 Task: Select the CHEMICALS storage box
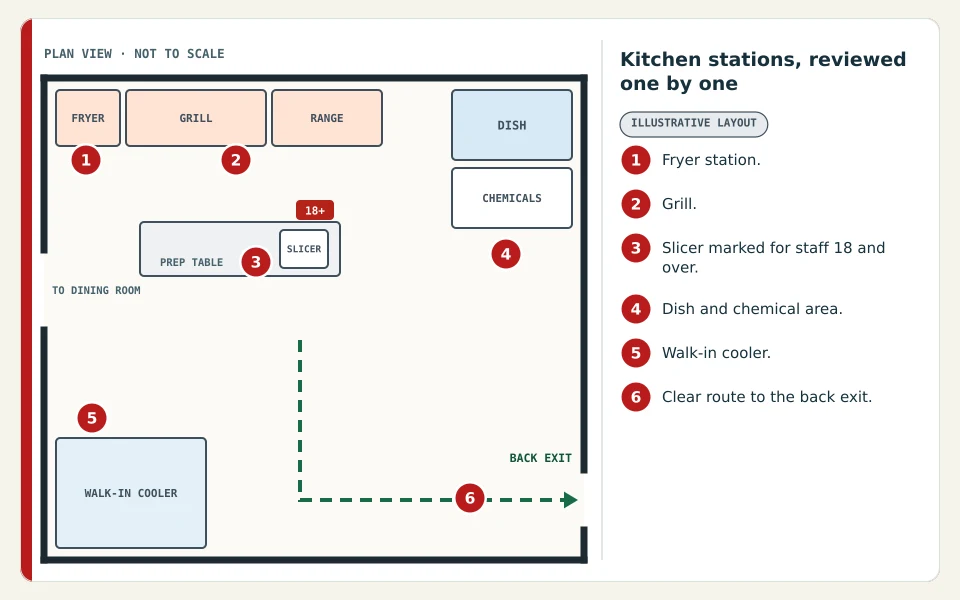512,198
